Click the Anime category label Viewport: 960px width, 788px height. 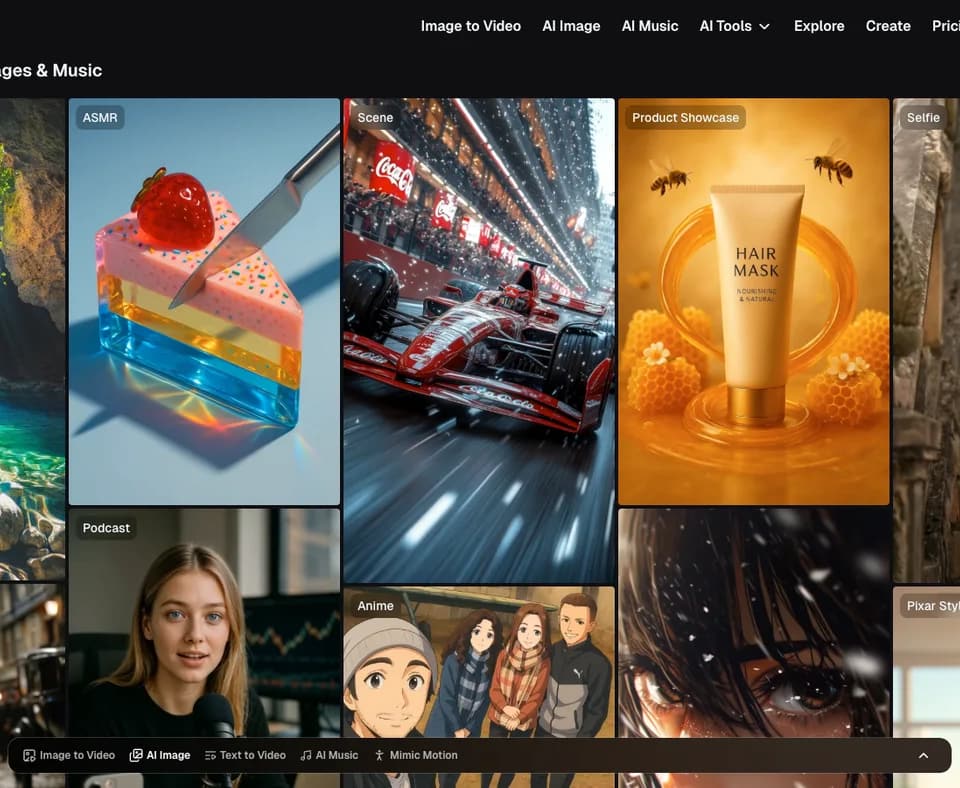(375, 605)
